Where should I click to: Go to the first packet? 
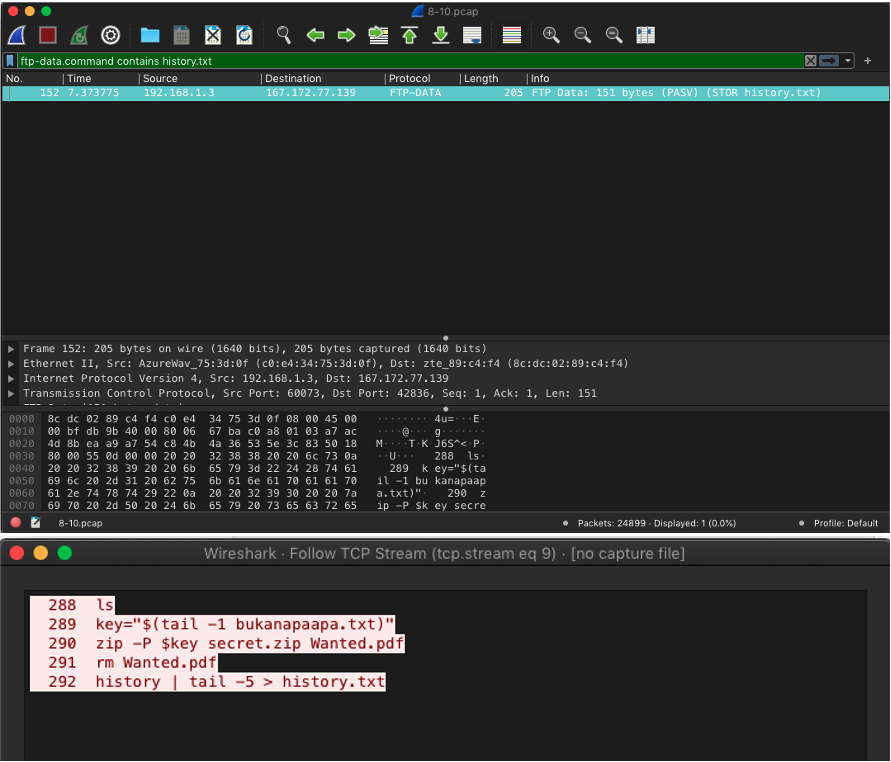coord(409,35)
